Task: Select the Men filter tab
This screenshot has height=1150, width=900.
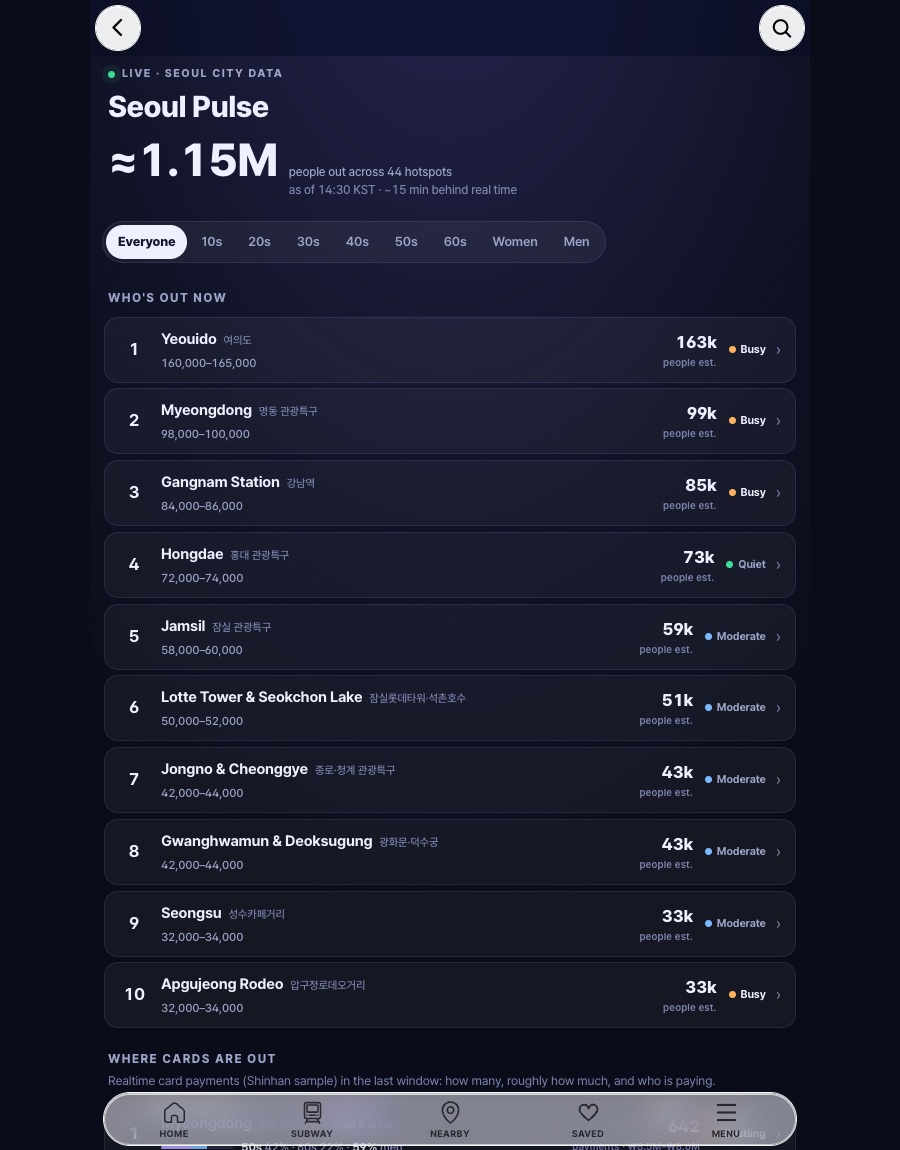Action: pyautogui.click(x=577, y=242)
